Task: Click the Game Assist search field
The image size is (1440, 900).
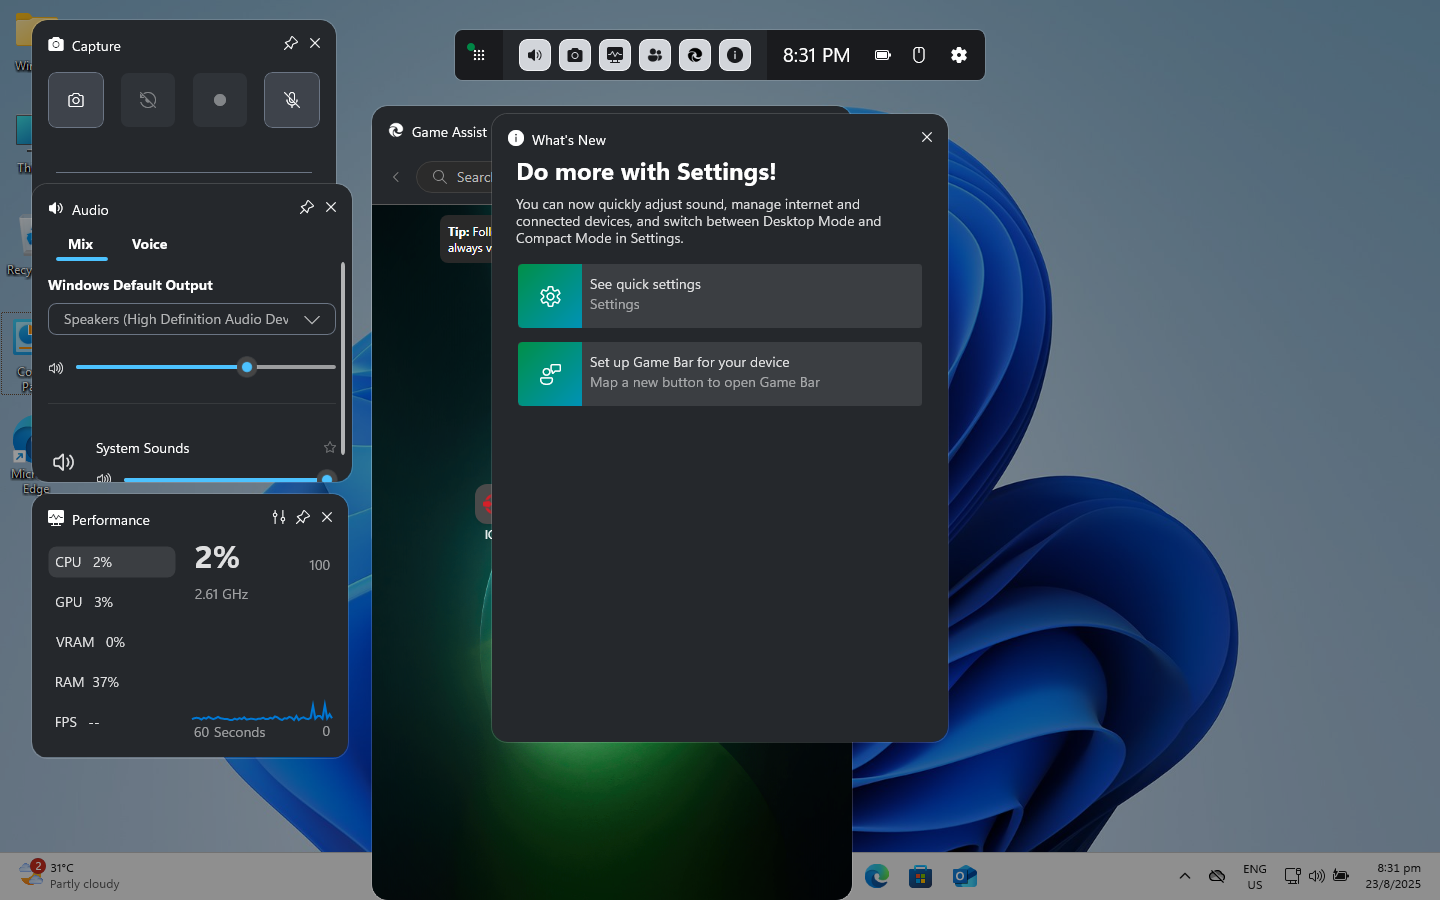Action: tap(455, 177)
